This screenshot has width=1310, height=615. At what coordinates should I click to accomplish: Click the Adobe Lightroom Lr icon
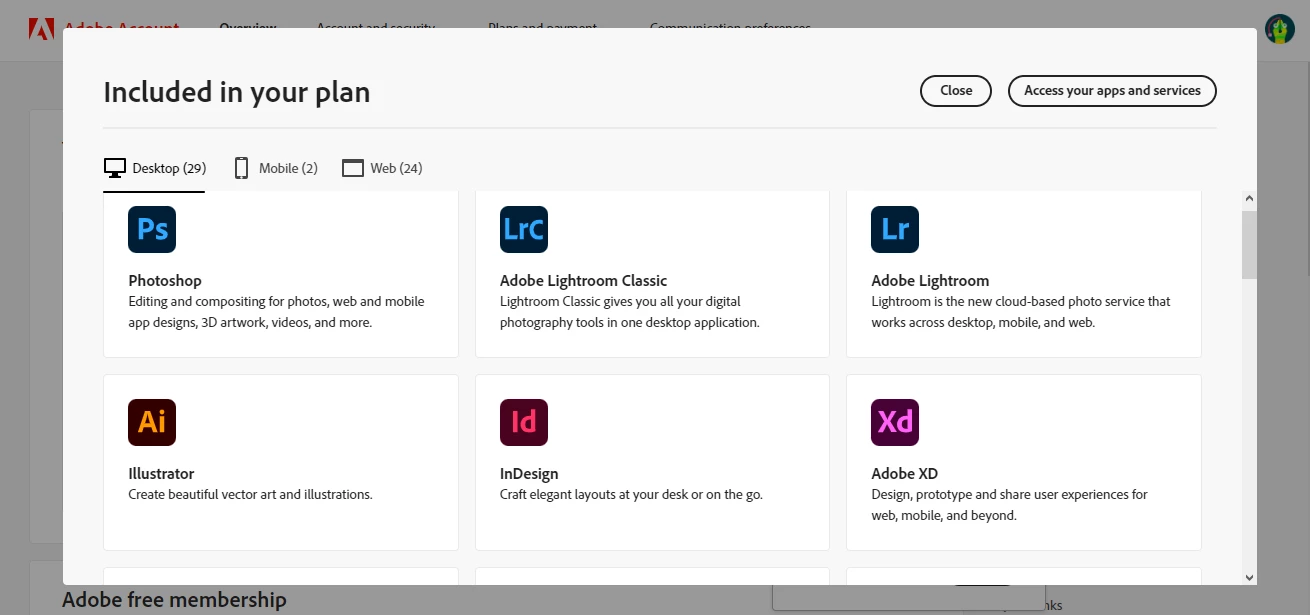pos(895,229)
